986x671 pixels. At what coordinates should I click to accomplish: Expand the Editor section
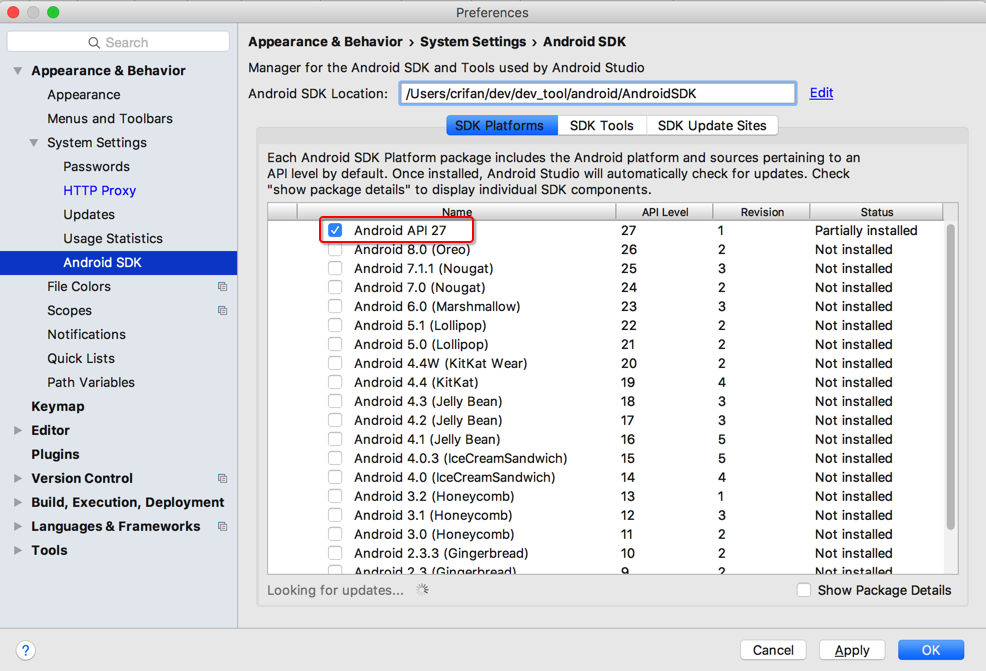click(18, 431)
